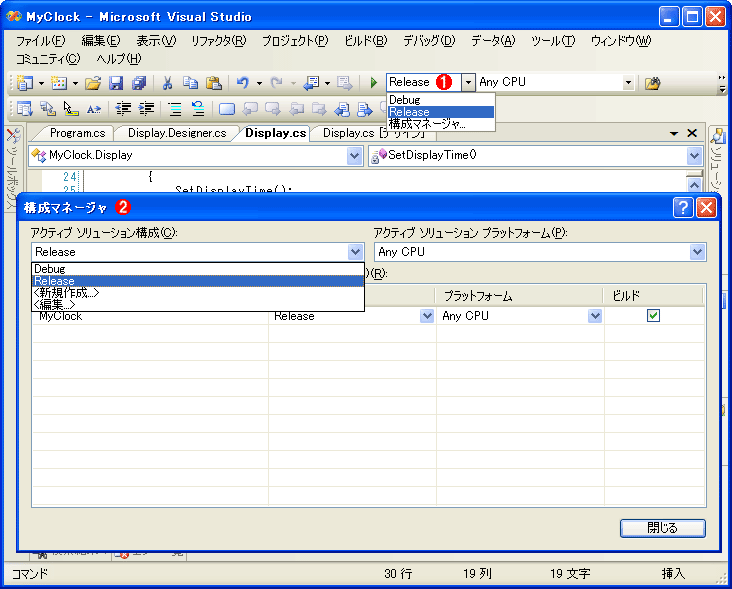Select Debug in the toolbar configuration list

pyautogui.click(x=441, y=99)
